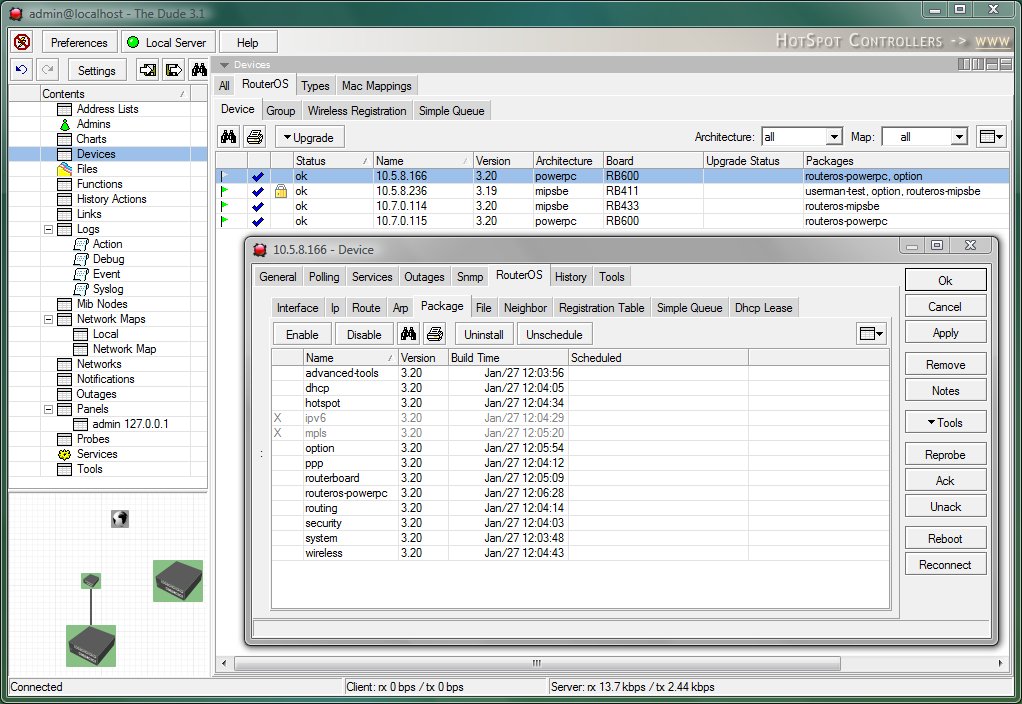Open the Tools dropdown in device dialog
Image resolution: width=1022 pixels, height=704 pixels.
click(x=945, y=422)
